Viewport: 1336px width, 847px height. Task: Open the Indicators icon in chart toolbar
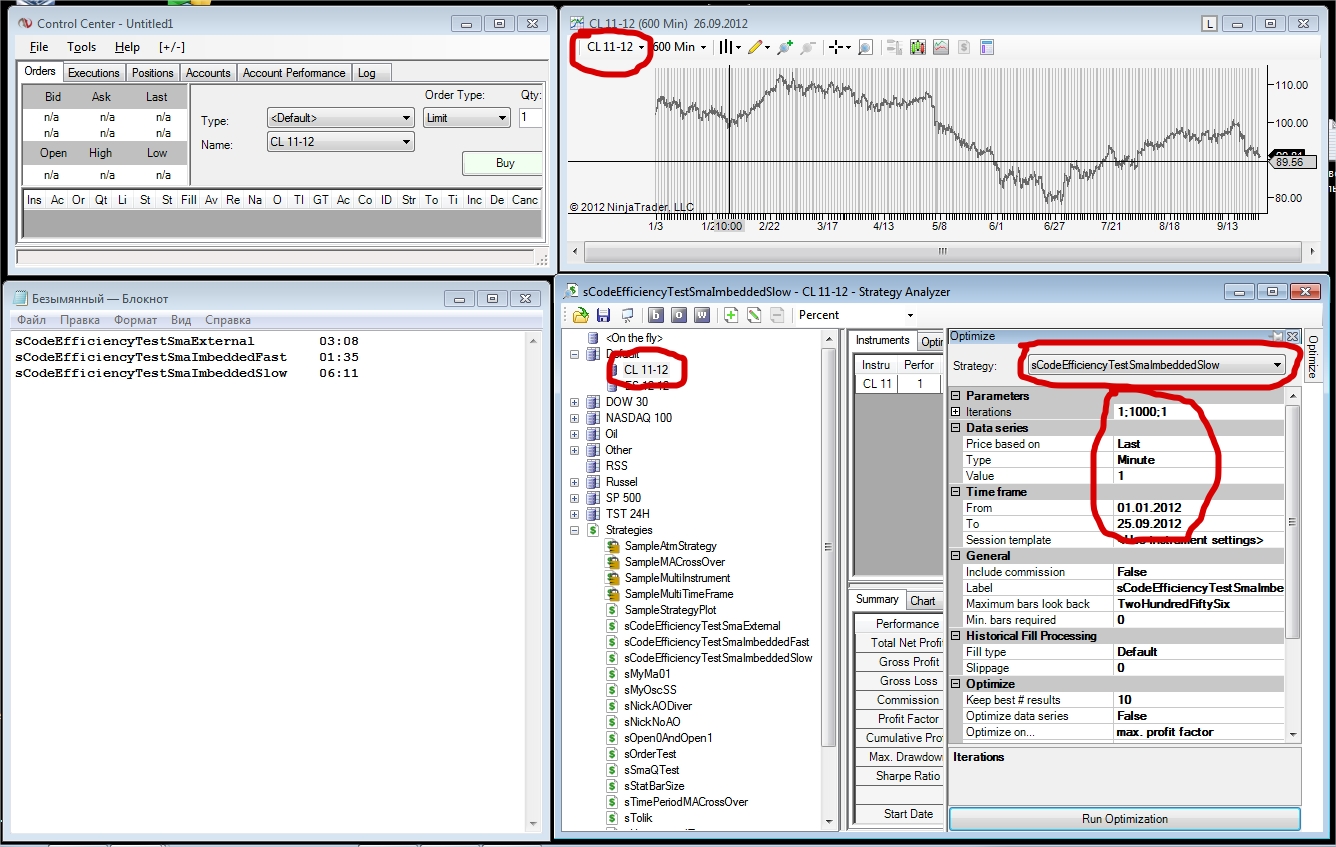917,47
